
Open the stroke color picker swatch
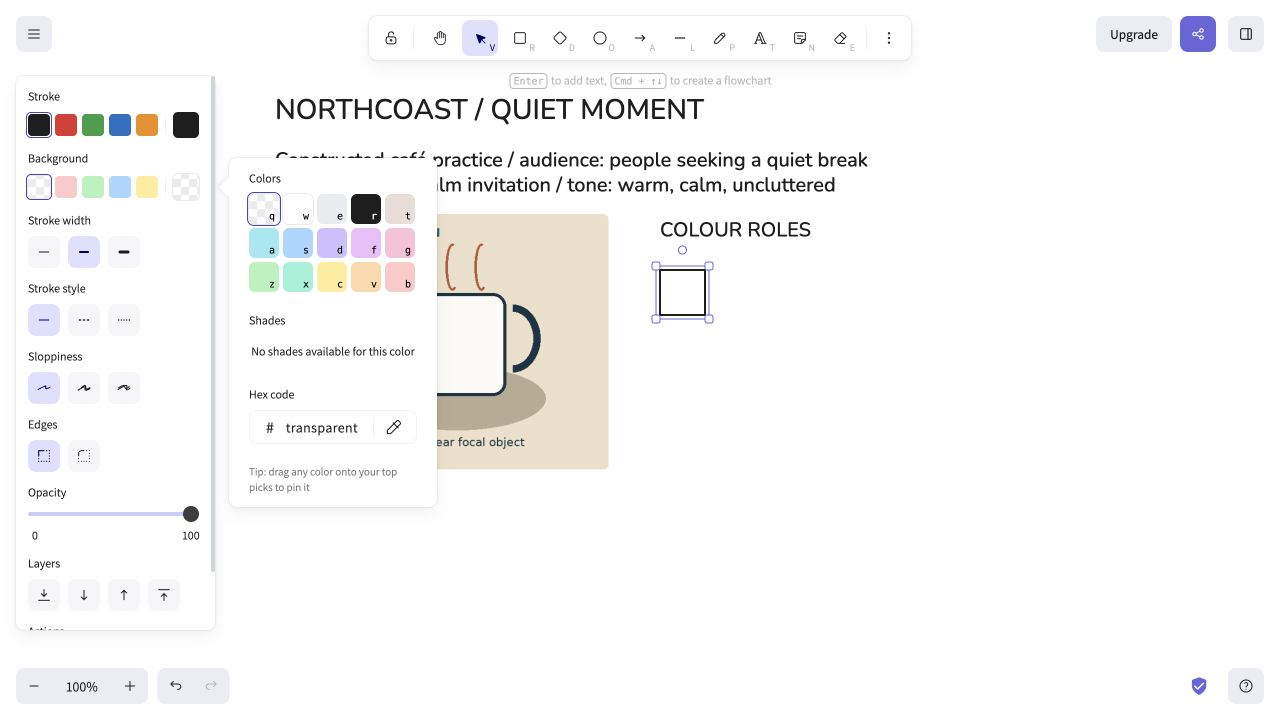[186, 125]
